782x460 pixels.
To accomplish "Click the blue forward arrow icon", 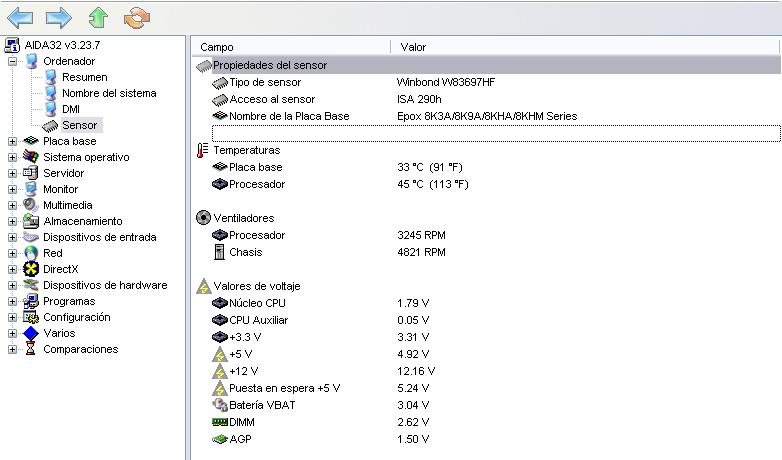I will click(59, 18).
